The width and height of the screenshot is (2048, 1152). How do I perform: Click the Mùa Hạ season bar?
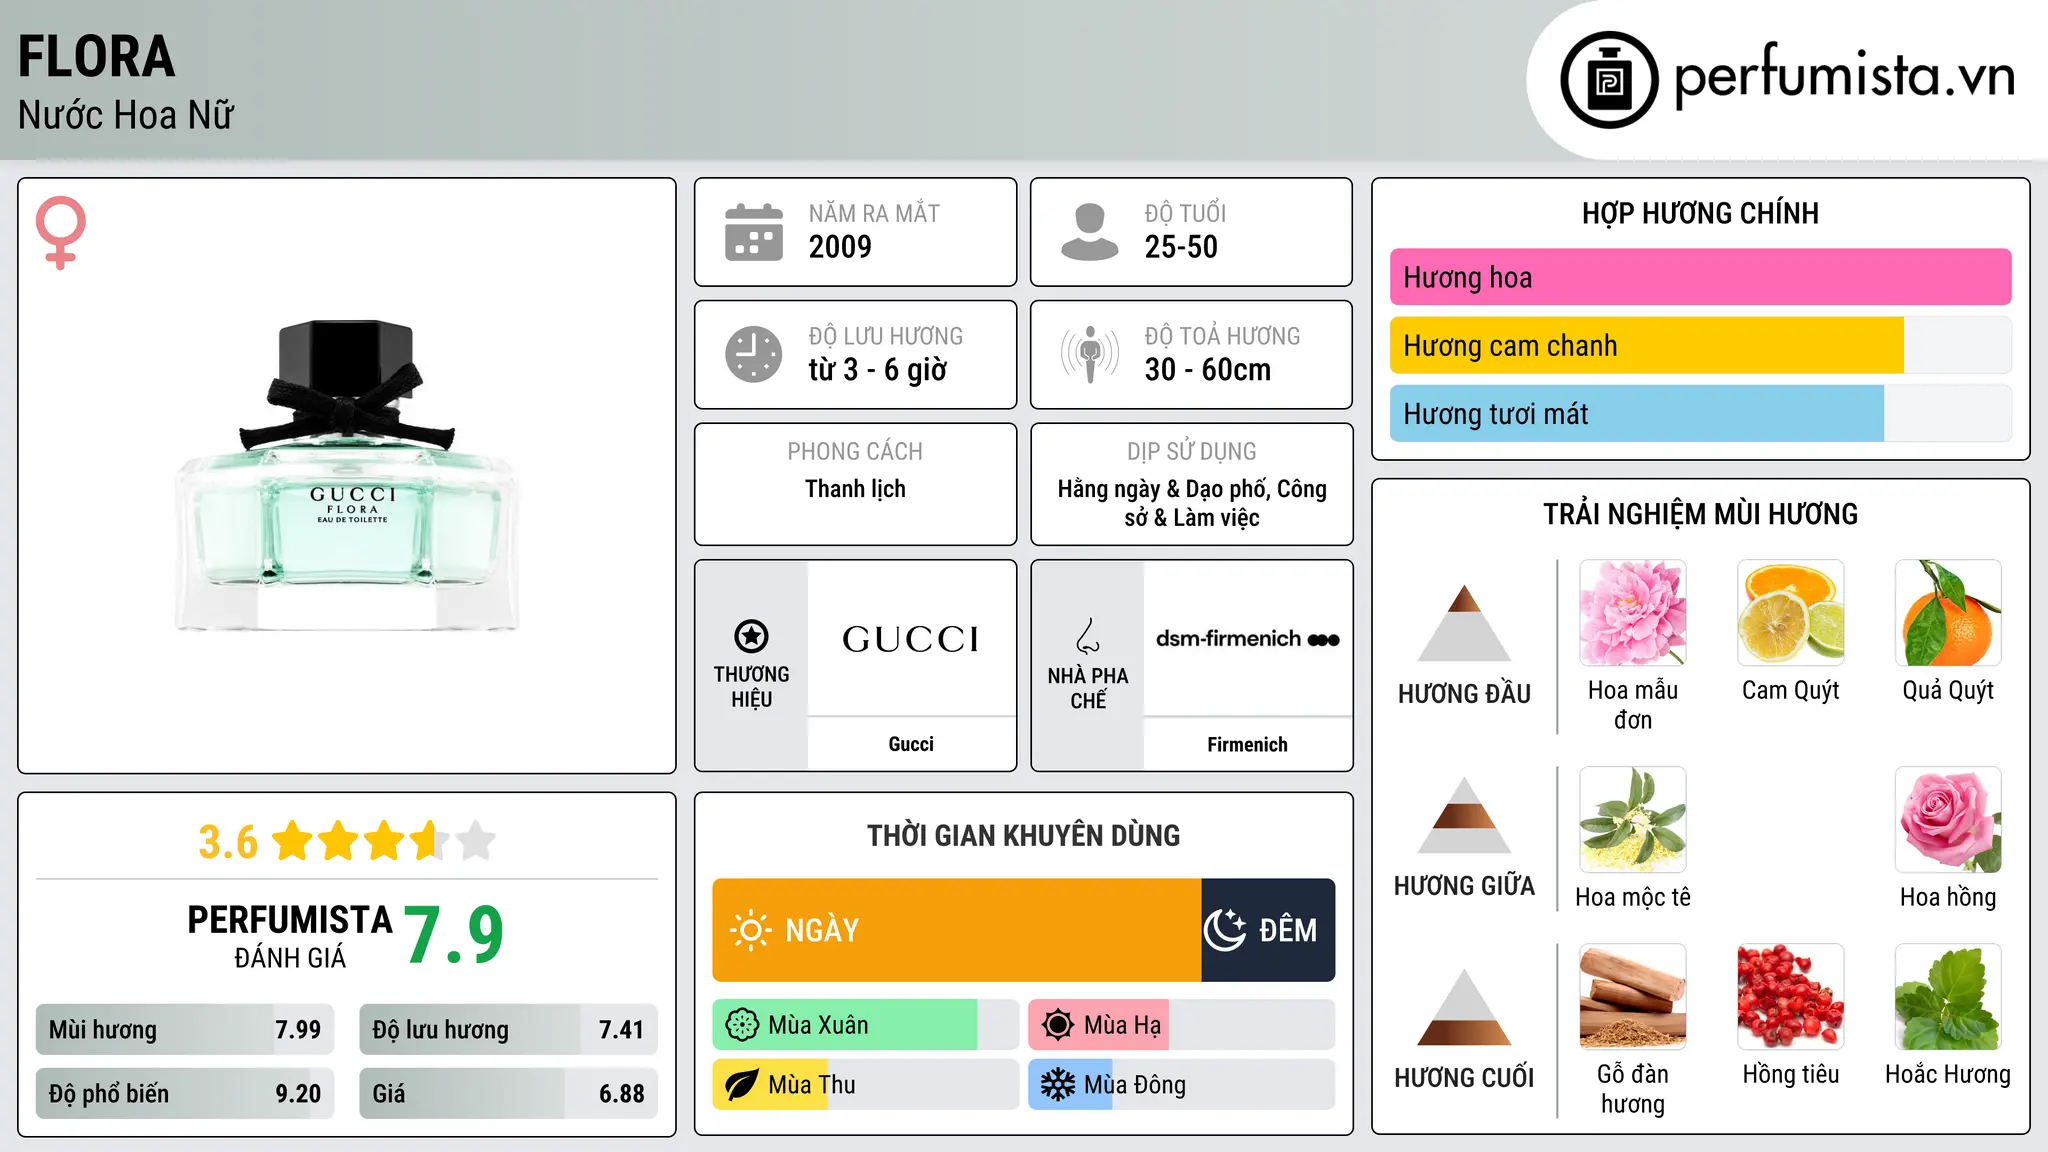[x=1181, y=1025]
